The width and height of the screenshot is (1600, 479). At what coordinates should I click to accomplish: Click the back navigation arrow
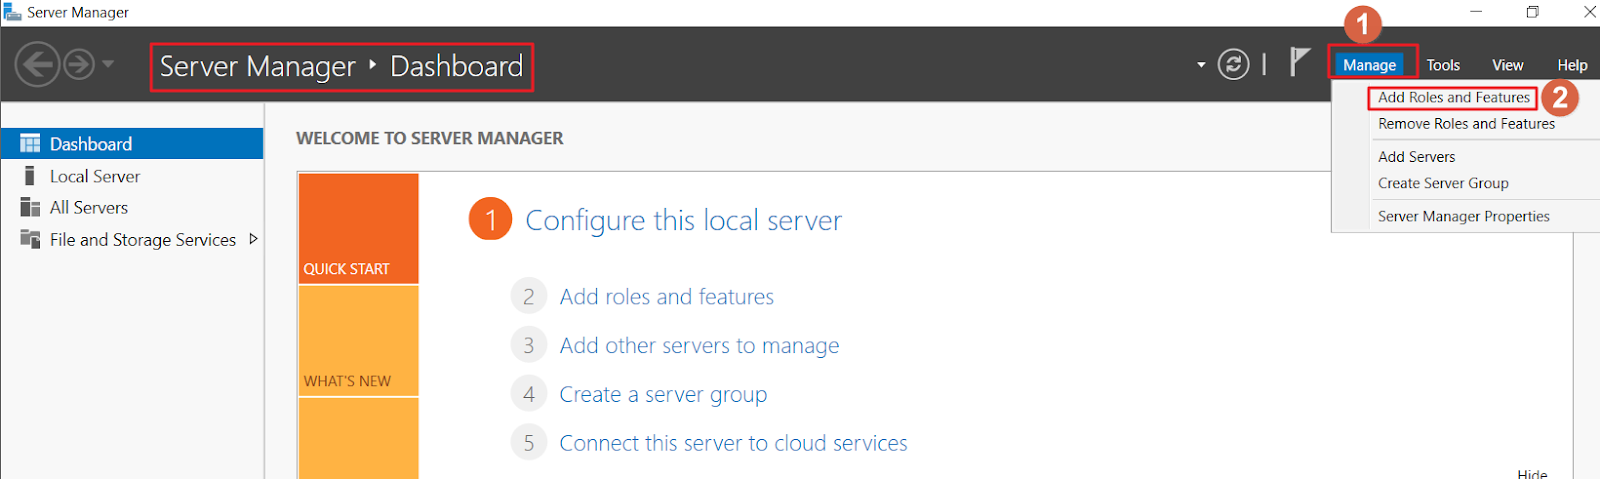[x=37, y=65]
